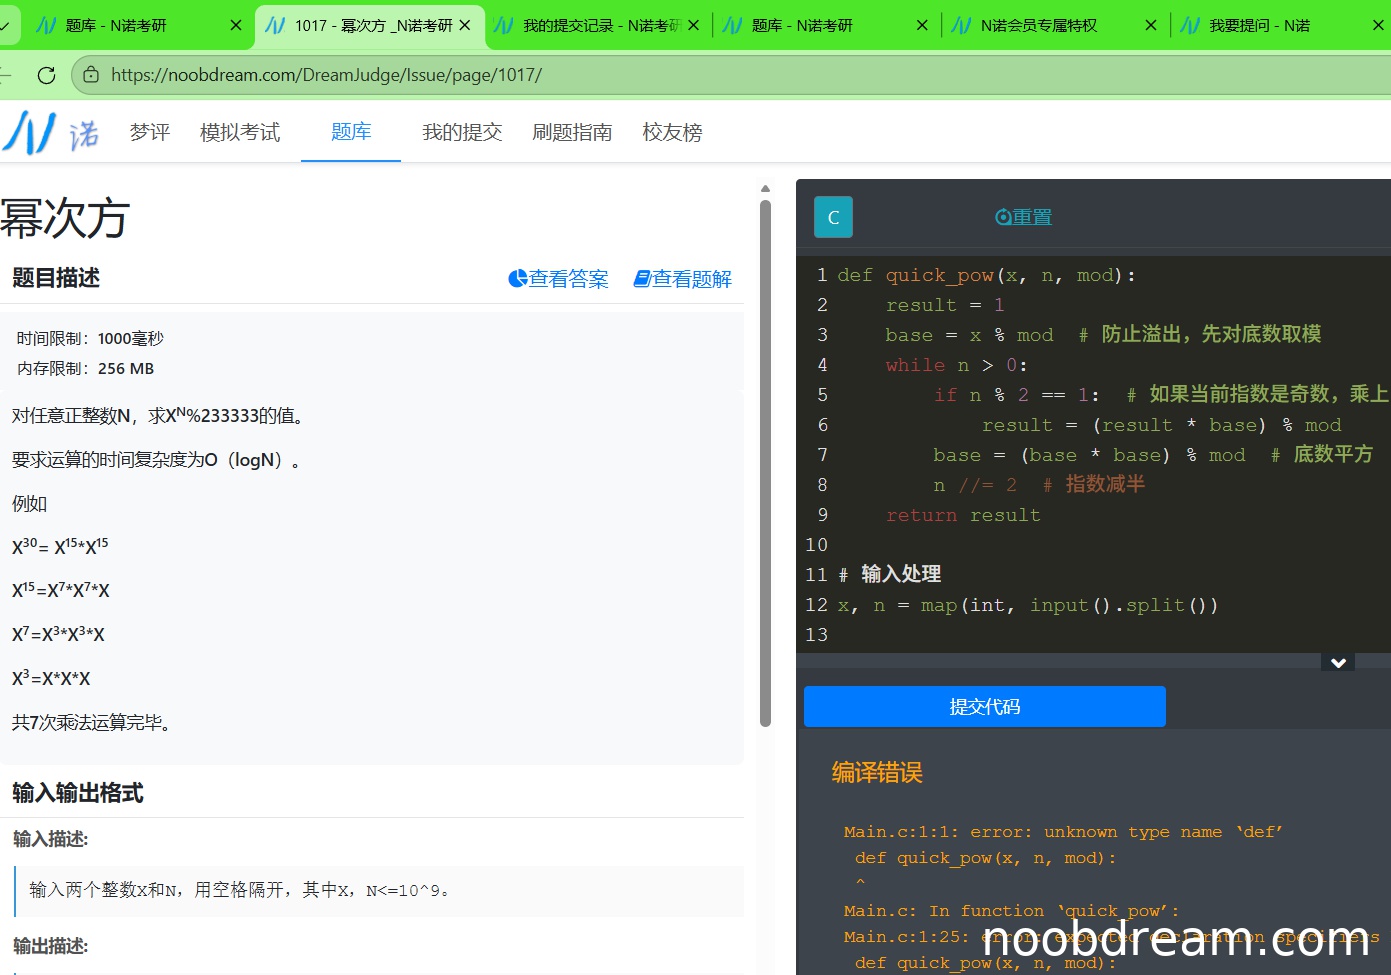1391x975 pixels.
Task: Select the C language button
Action: pos(833,217)
